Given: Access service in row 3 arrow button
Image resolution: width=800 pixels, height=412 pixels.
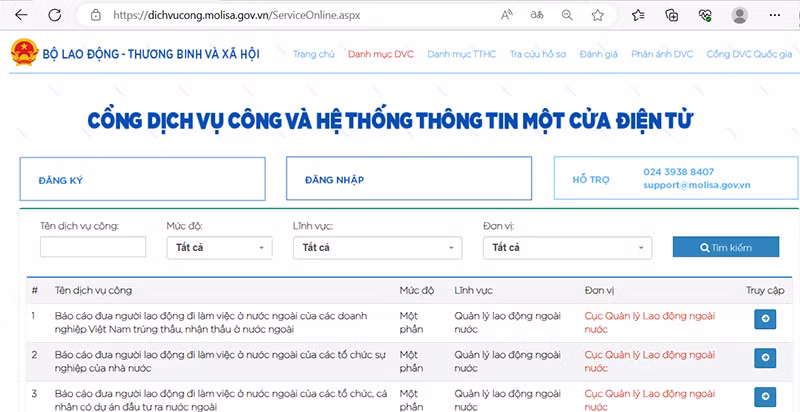Looking at the screenshot, I should pos(765,397).
